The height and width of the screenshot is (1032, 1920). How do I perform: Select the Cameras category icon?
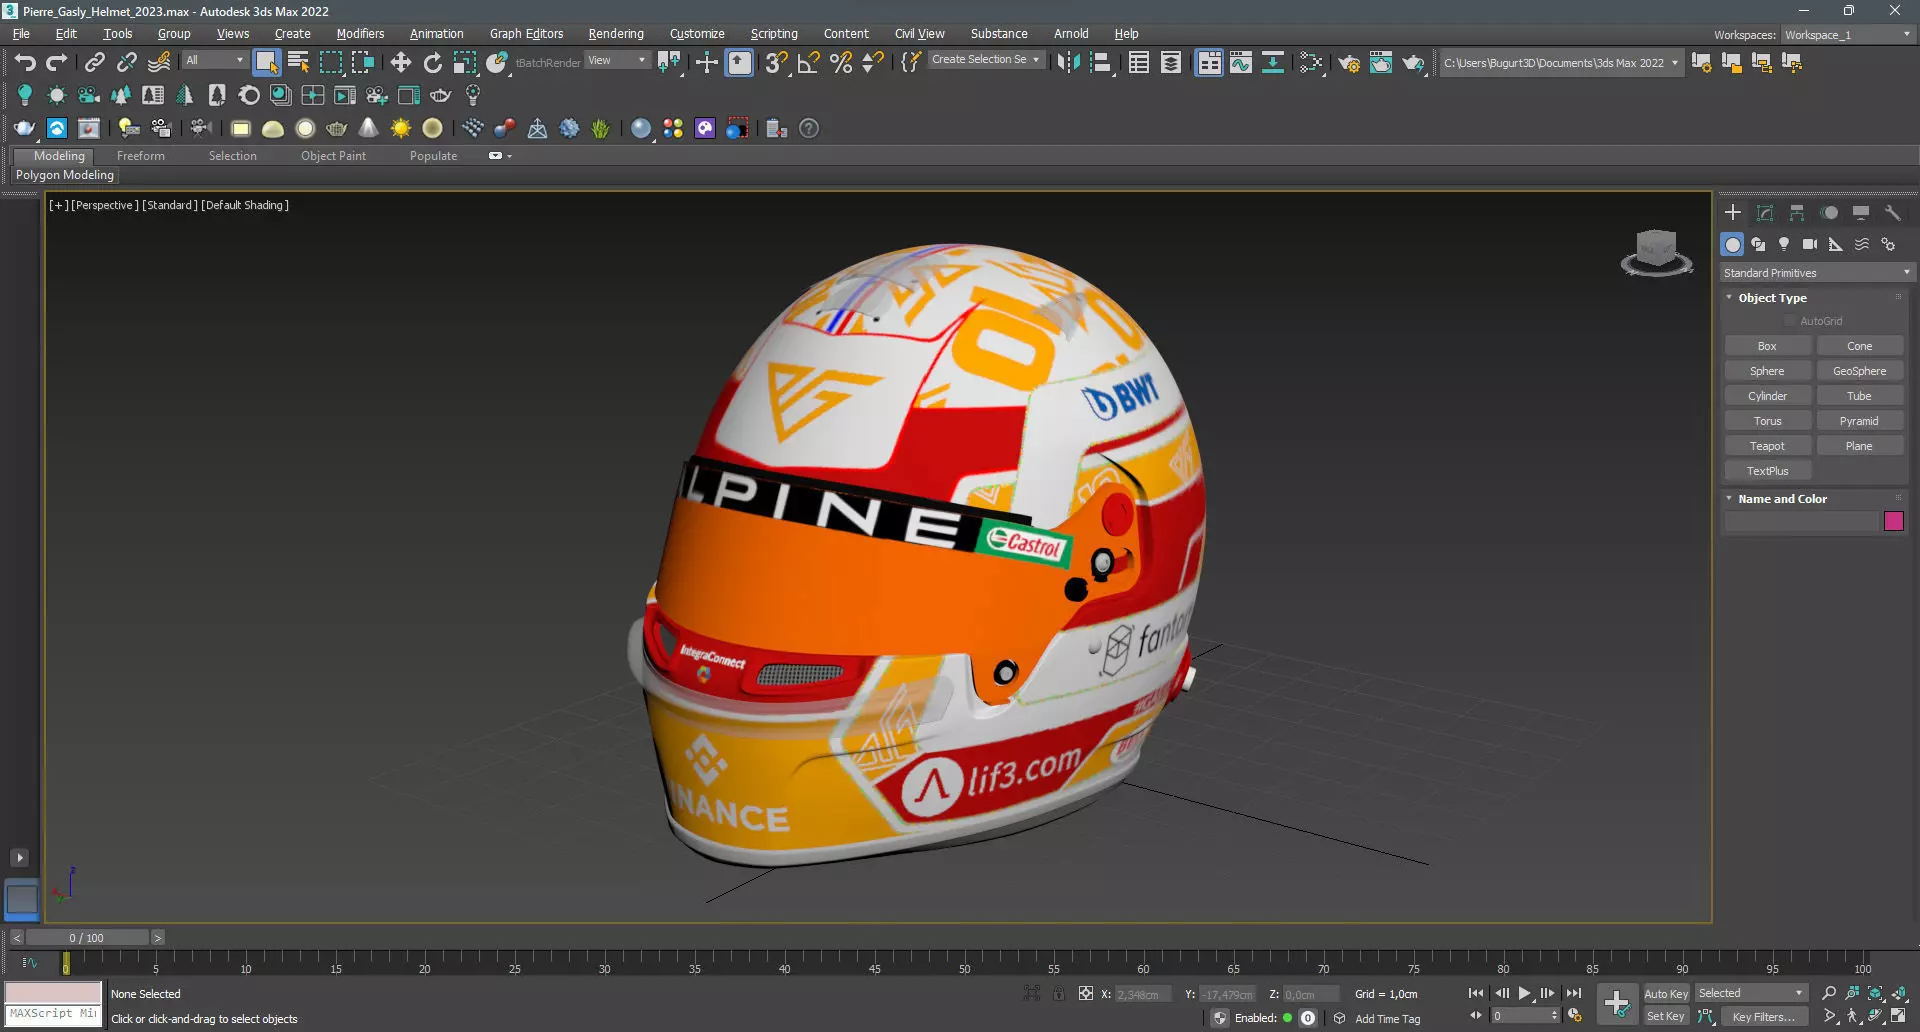pyautogui.click(x=1810, y=245)
